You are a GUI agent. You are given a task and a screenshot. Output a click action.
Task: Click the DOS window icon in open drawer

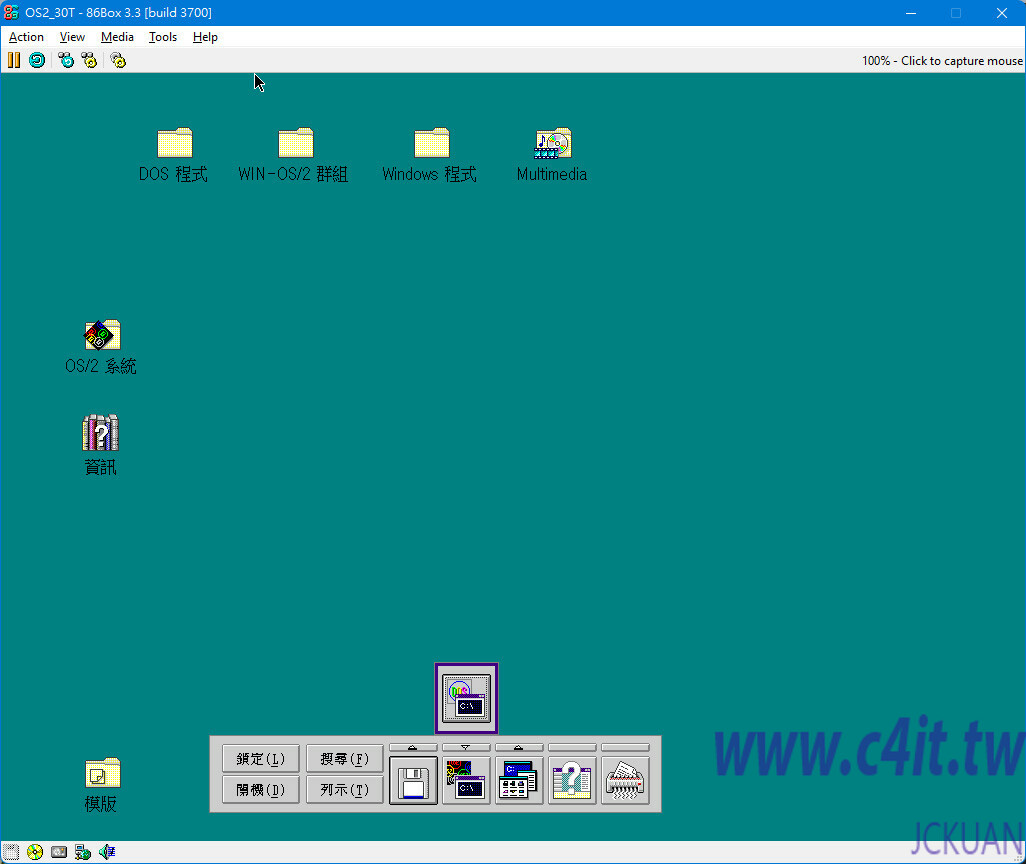(467, 698)
